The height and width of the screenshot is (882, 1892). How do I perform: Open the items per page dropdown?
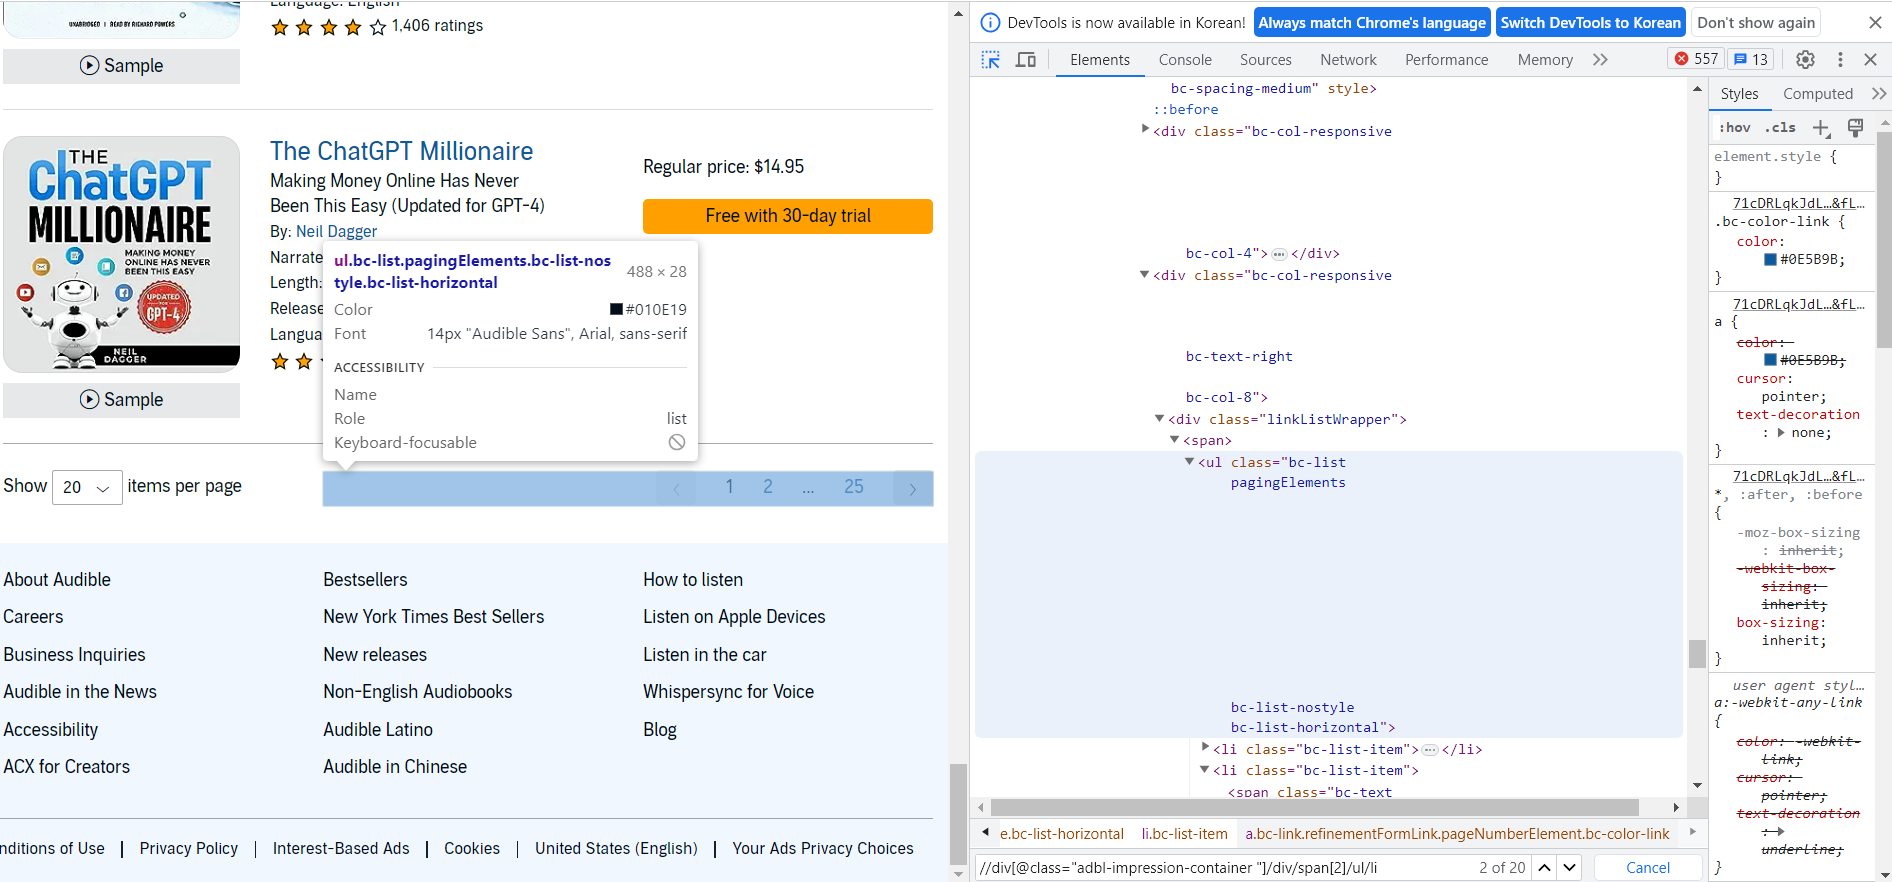coord(87,487)
